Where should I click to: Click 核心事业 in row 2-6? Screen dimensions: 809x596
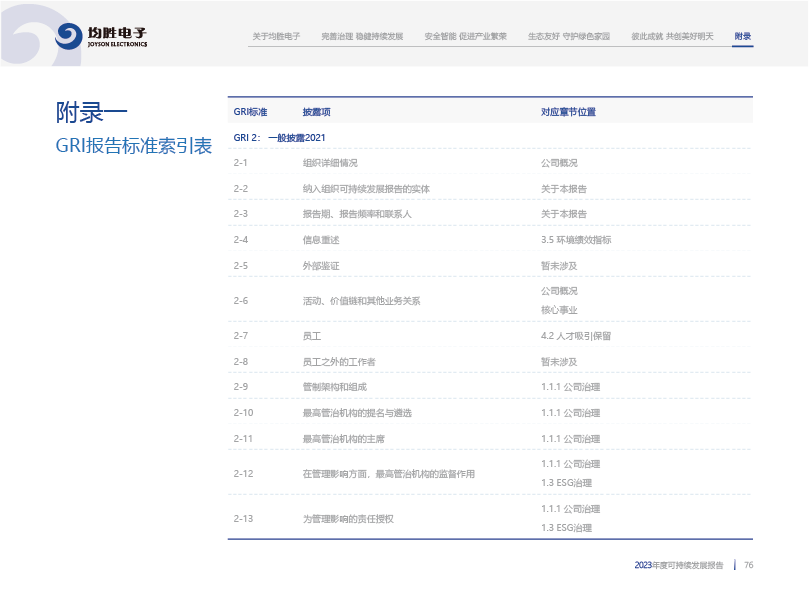click(x=559, y=310)
